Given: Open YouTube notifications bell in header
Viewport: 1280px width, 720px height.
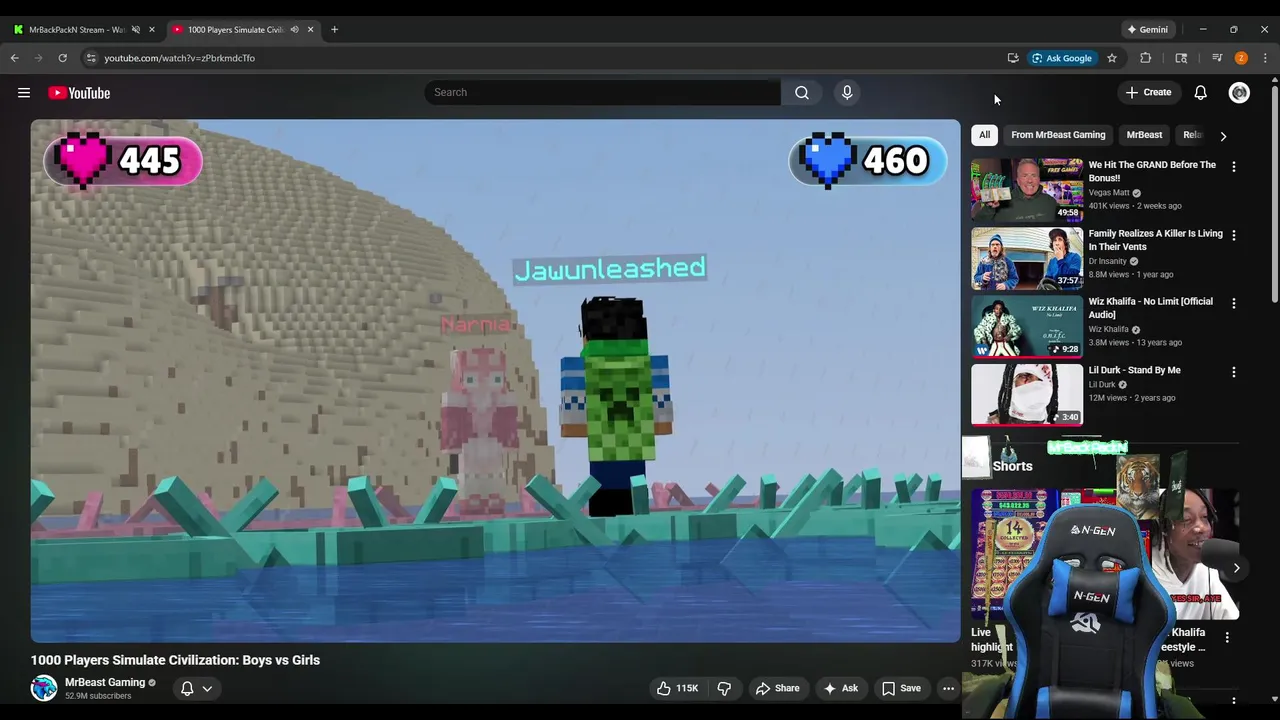Looking at the screenshot, I should (1200, 92).
